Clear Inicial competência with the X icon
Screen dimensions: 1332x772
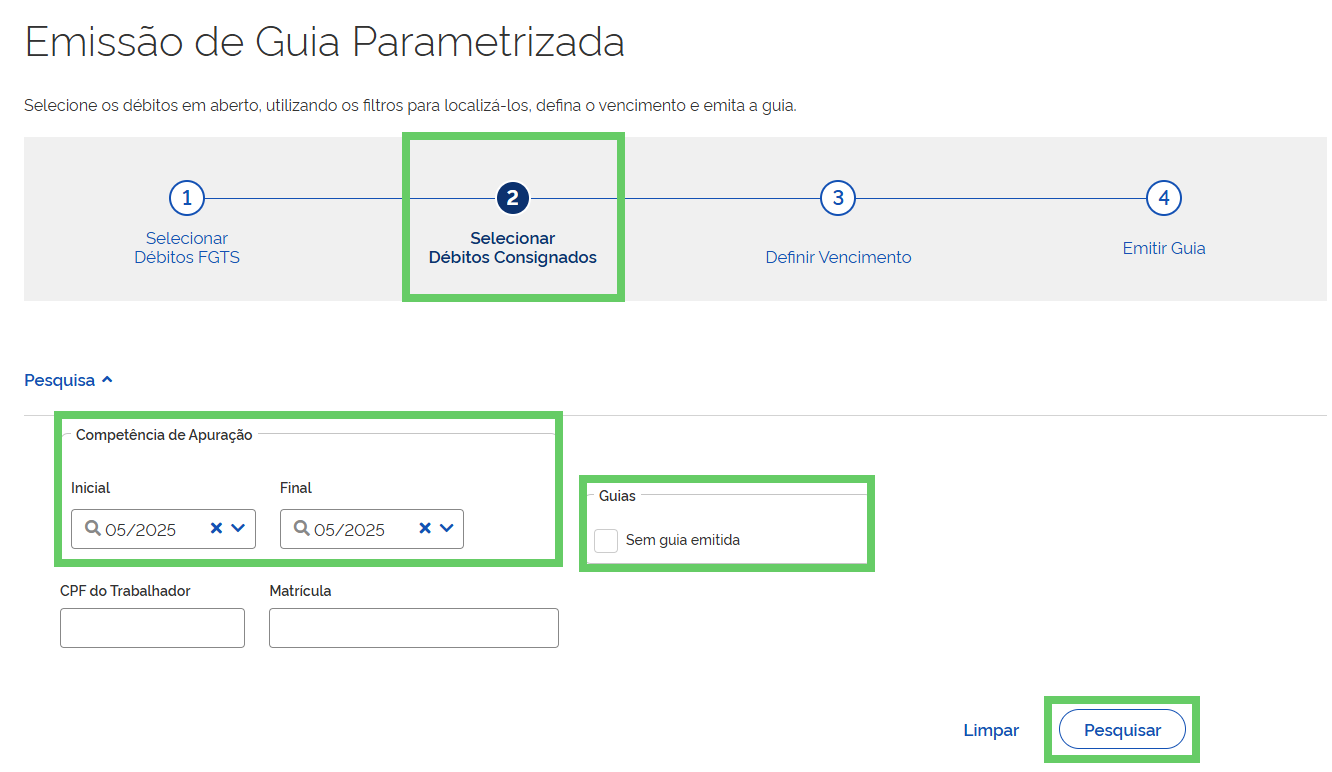(x=216, y=529)
